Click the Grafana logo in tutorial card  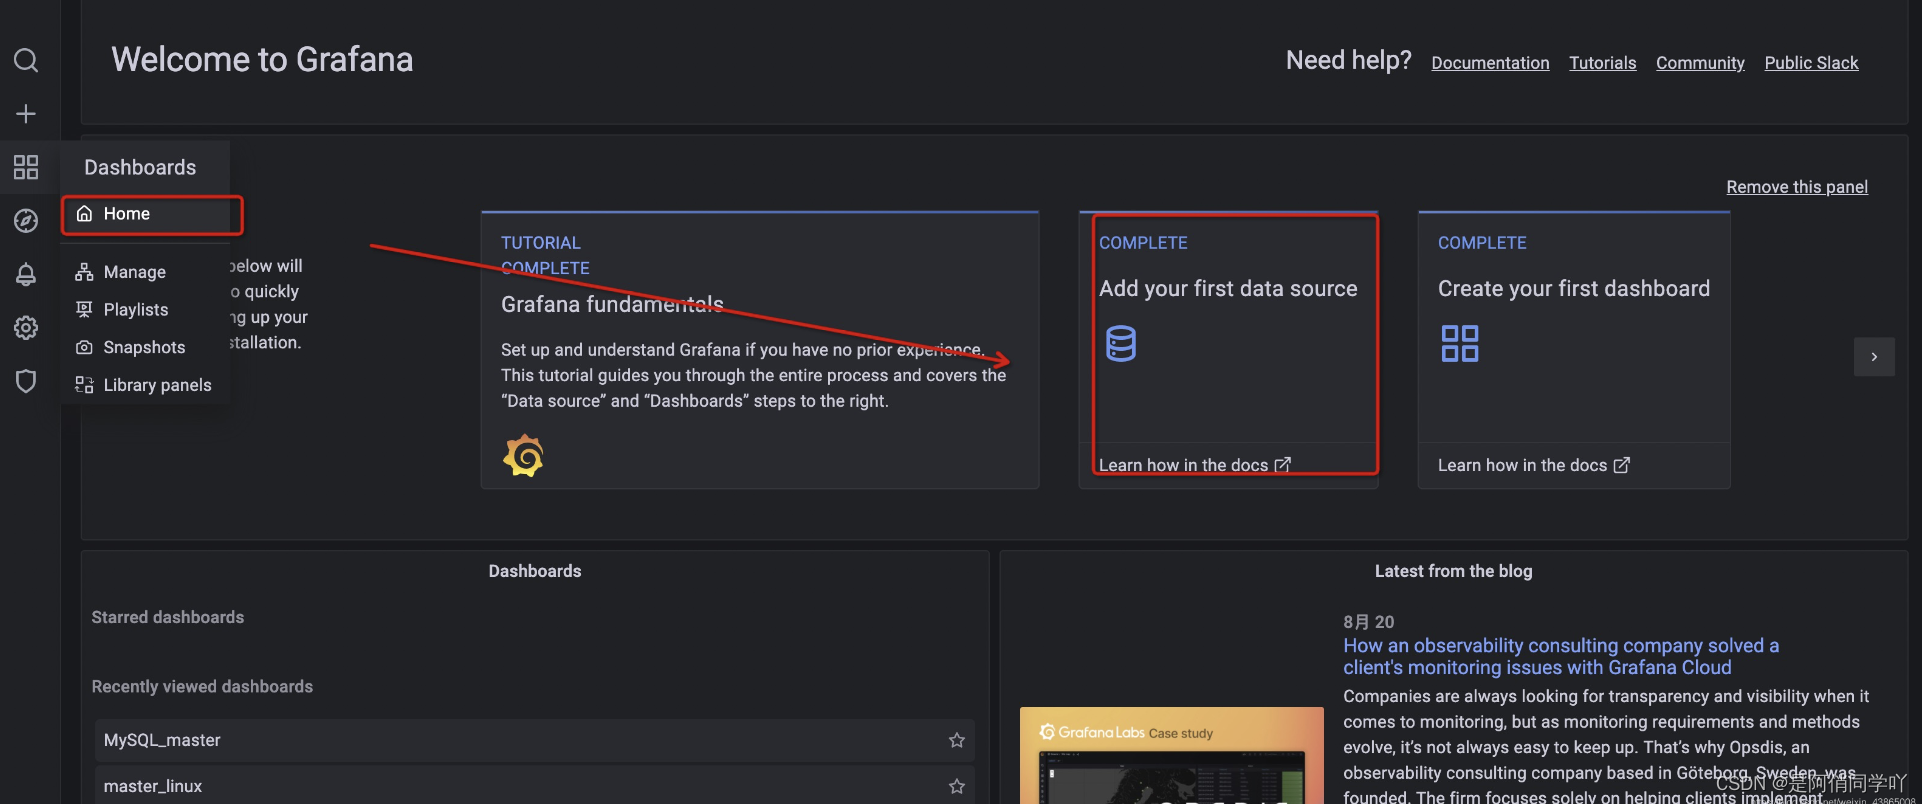pos(524,456)
